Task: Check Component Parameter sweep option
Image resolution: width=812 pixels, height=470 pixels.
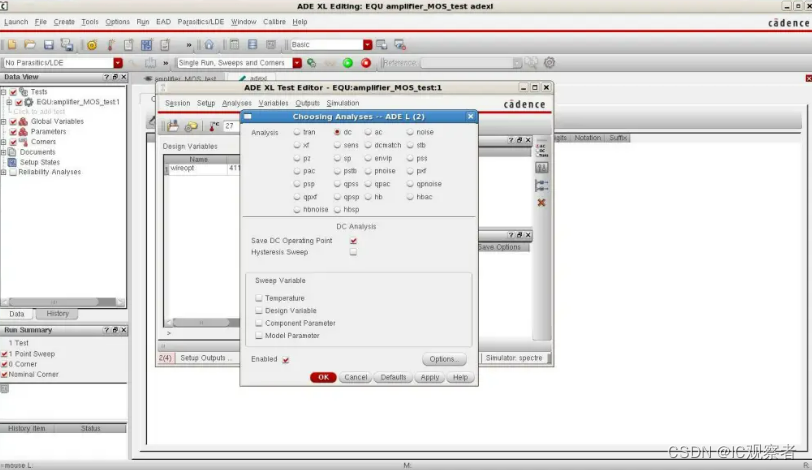Action: [x=259, y=323]
